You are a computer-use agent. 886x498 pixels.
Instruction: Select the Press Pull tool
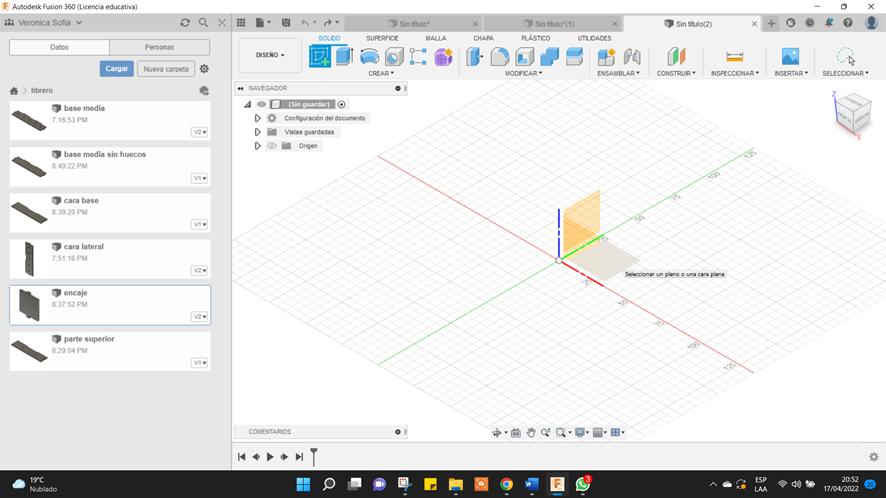pos(475,57)
